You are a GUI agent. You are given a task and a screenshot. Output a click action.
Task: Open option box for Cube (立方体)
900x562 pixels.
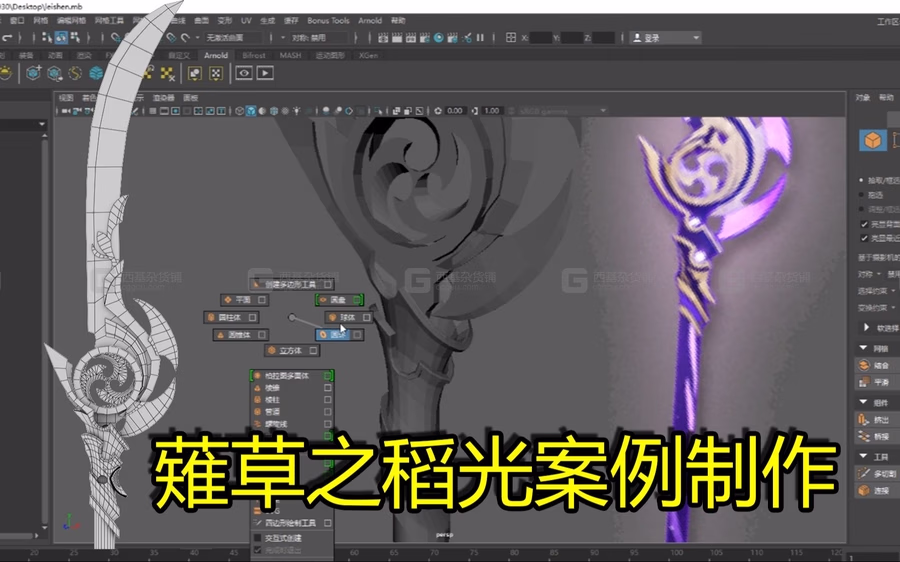point(313,350)
